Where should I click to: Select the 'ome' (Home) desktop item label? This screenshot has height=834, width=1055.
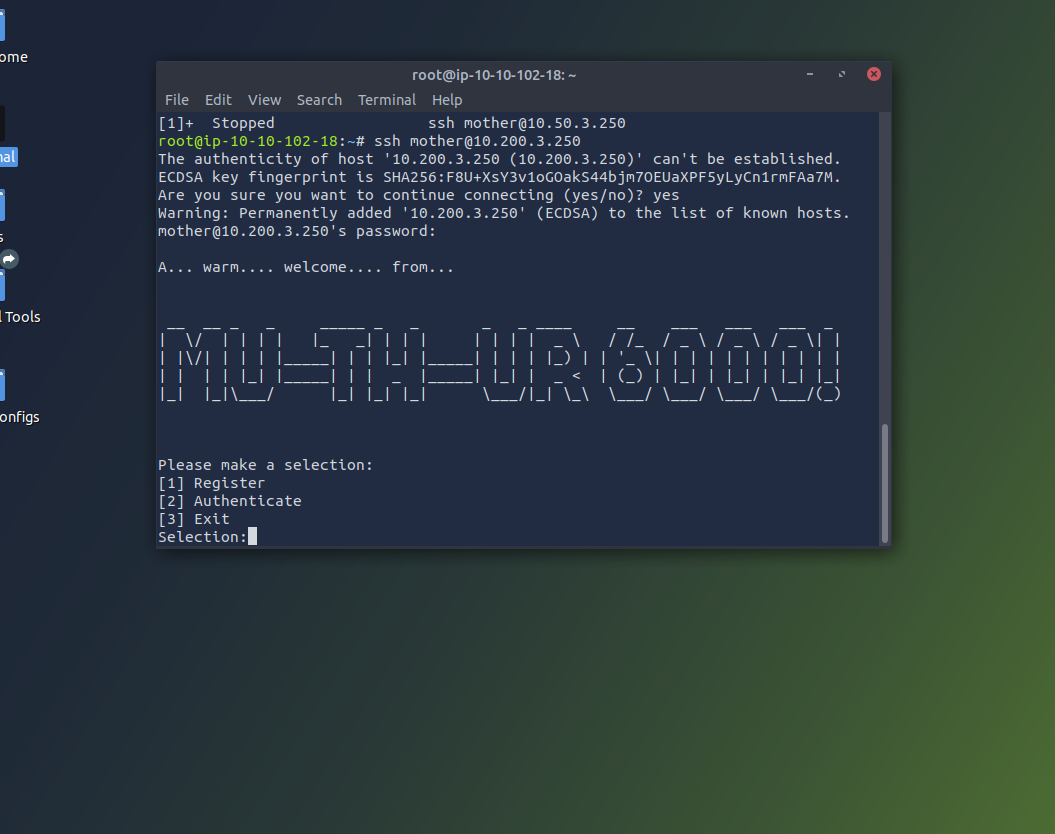(13, 57)
